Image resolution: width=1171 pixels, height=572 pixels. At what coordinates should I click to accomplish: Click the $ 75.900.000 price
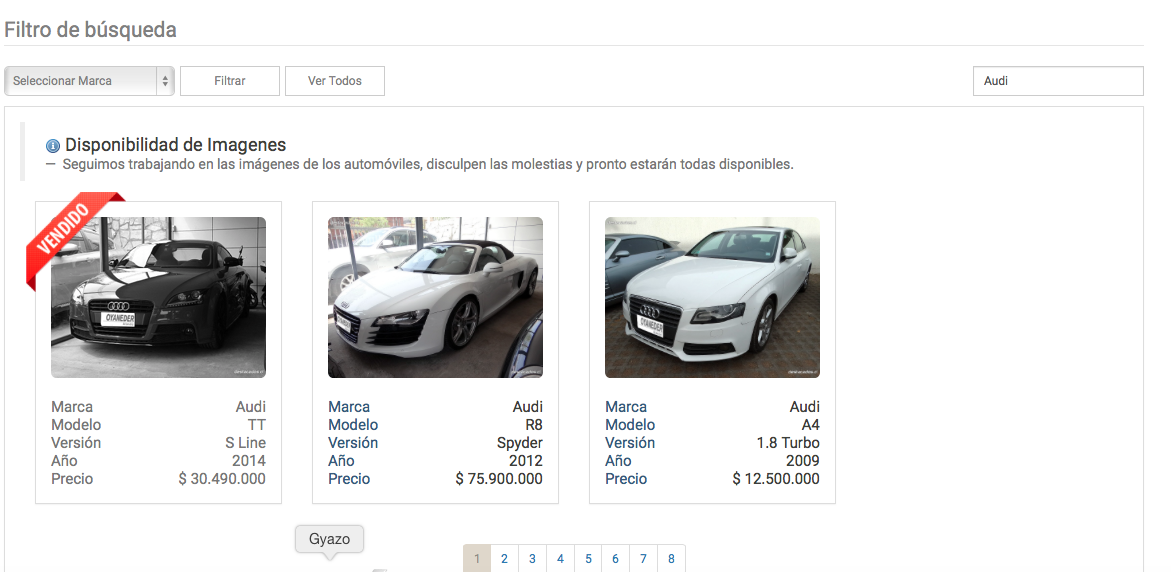(x=499, y=479)
